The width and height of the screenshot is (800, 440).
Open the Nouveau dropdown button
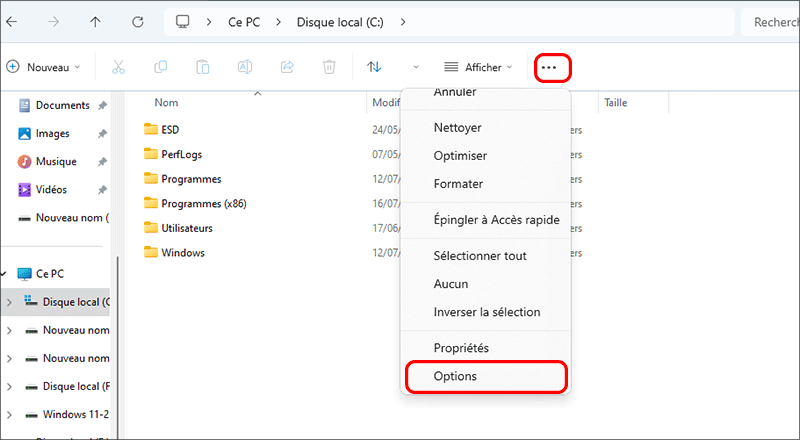43,67
